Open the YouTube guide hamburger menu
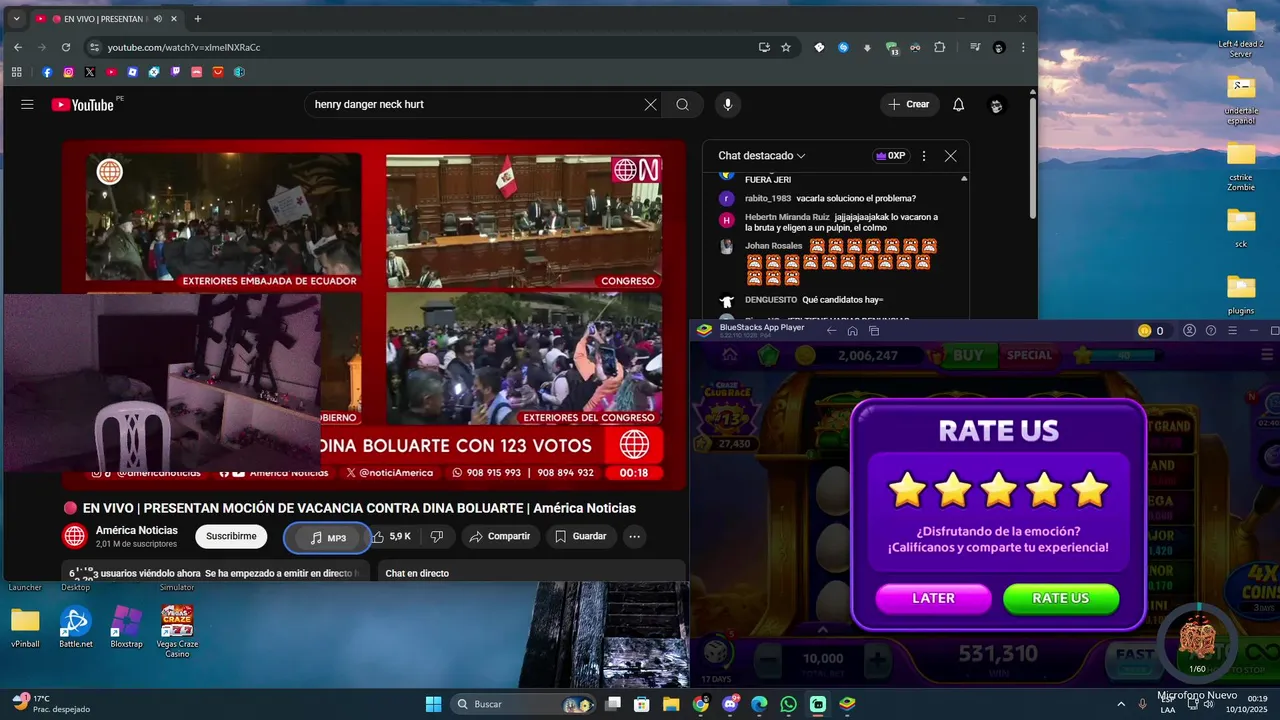The height and width of the screenshot is (720, 1280). (x=27, y=104)
